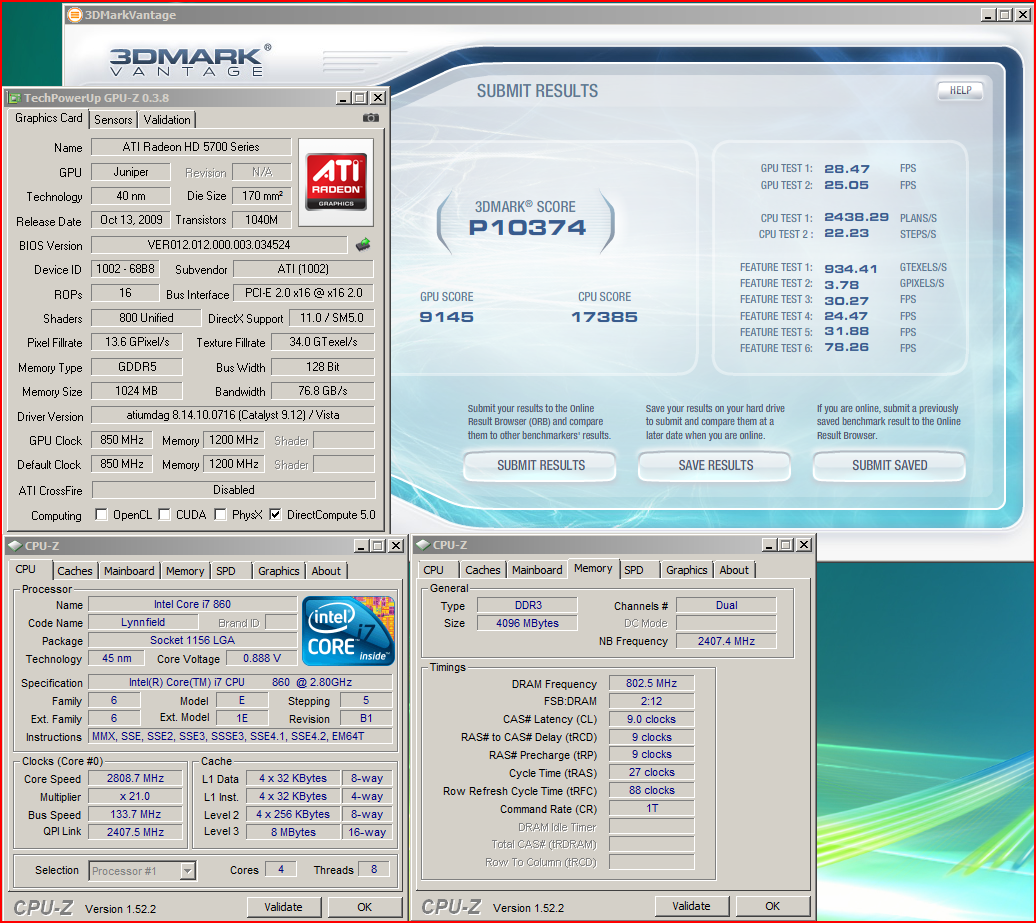The image size is (1036, 923).
Task: Click the Memory Type GDDR5 field
Action: (137, 367)
